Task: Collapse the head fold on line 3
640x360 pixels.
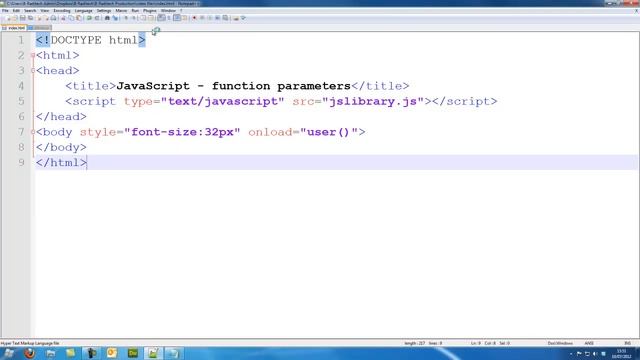Action: pyautogui.click(x=33, y=71)
